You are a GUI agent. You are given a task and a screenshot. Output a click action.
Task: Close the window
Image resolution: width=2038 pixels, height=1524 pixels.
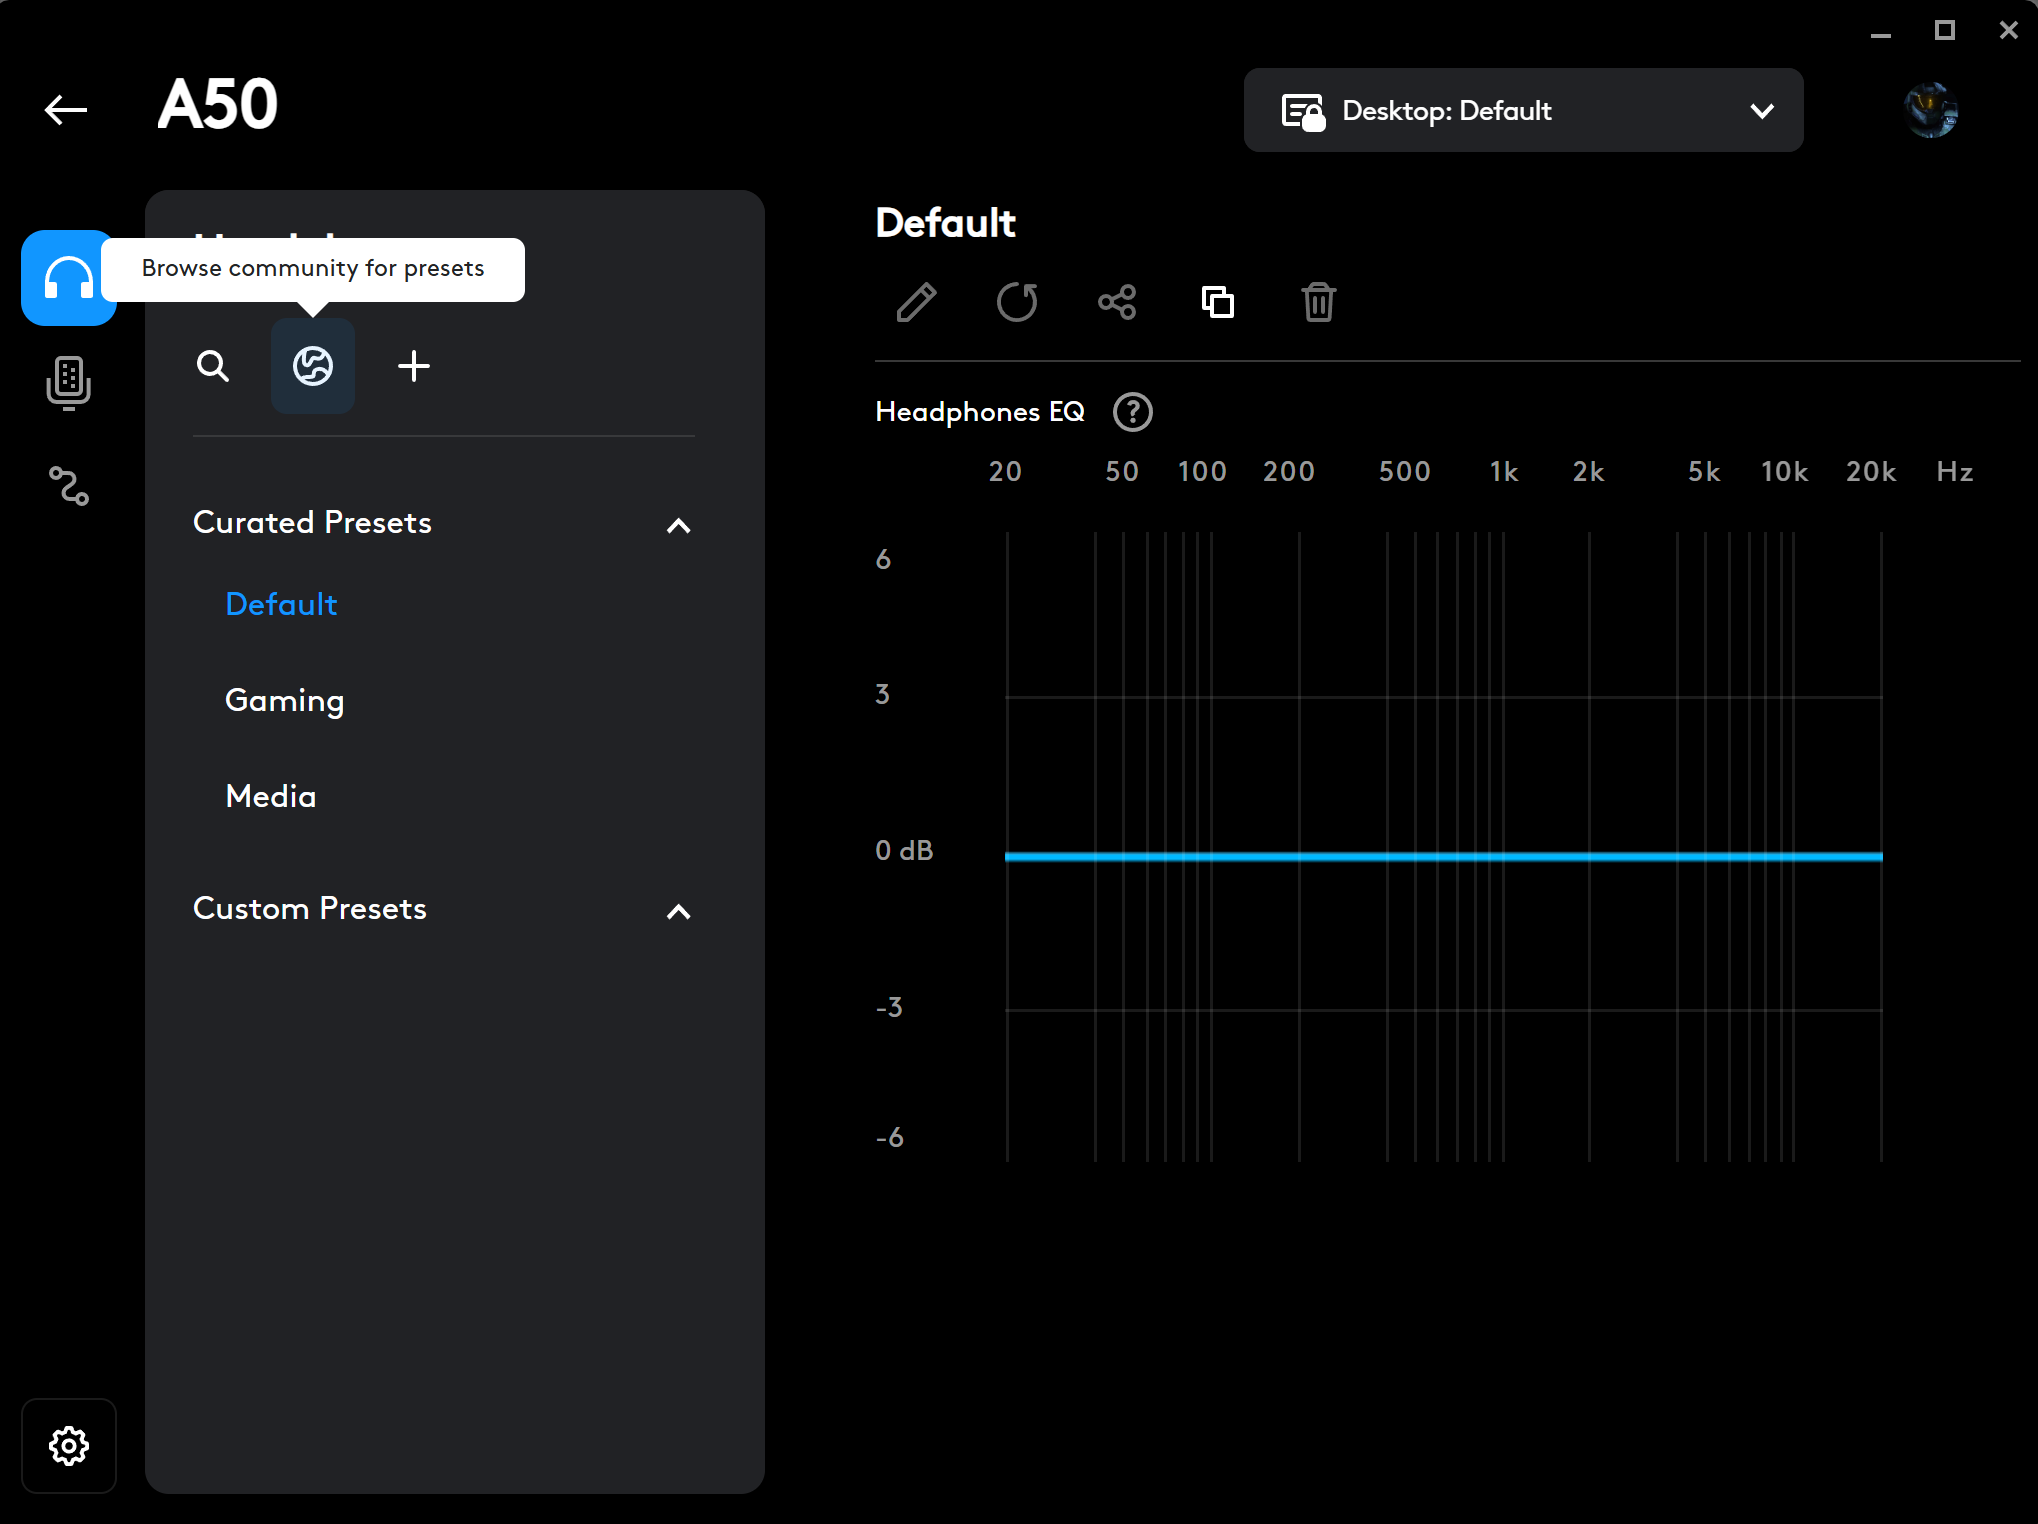tap(2008, 31)
